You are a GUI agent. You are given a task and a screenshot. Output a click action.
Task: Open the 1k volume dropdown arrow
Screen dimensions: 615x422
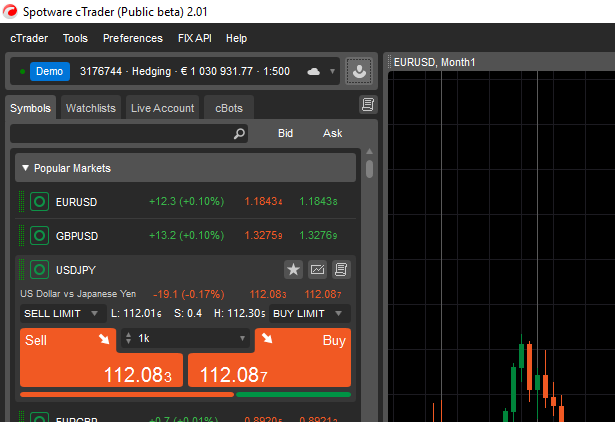click(x=242, y=338)
